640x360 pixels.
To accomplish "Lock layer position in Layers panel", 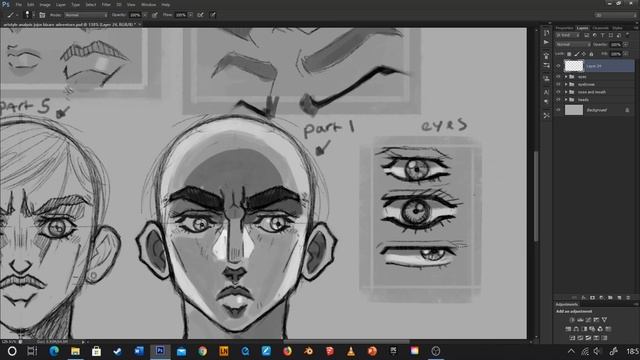I will [584, 54].
